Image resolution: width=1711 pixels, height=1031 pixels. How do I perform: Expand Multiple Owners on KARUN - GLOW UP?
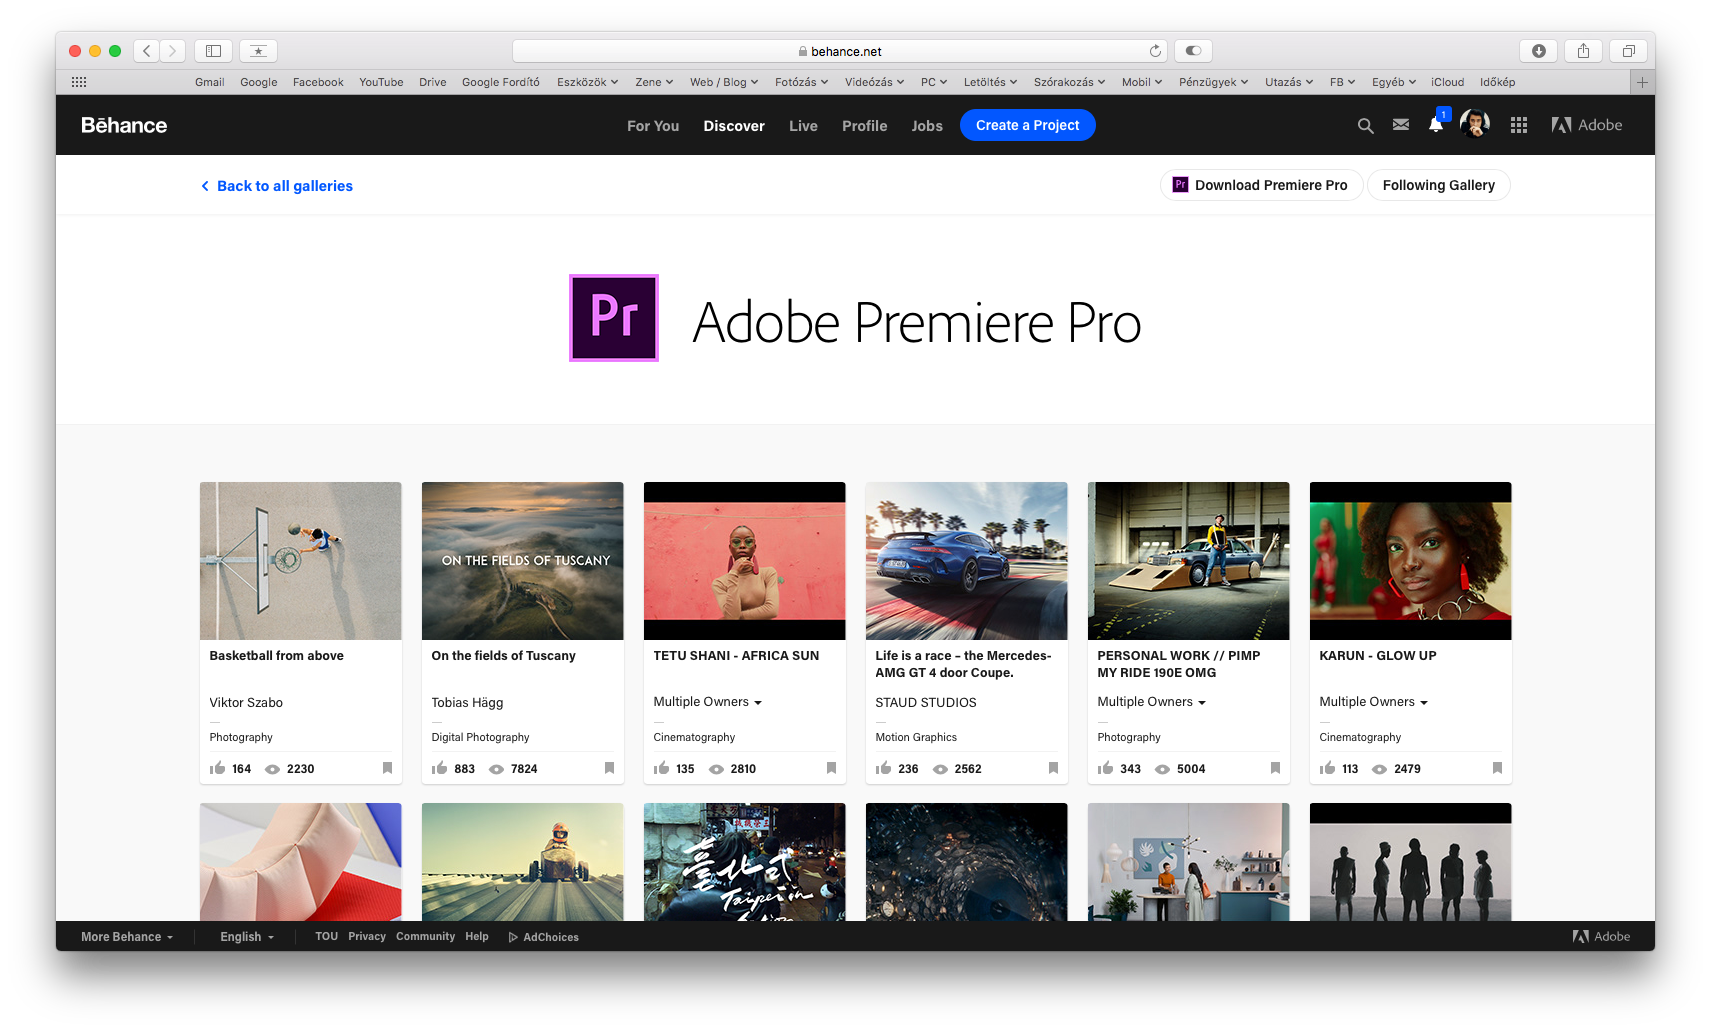tap(1373, 702)
